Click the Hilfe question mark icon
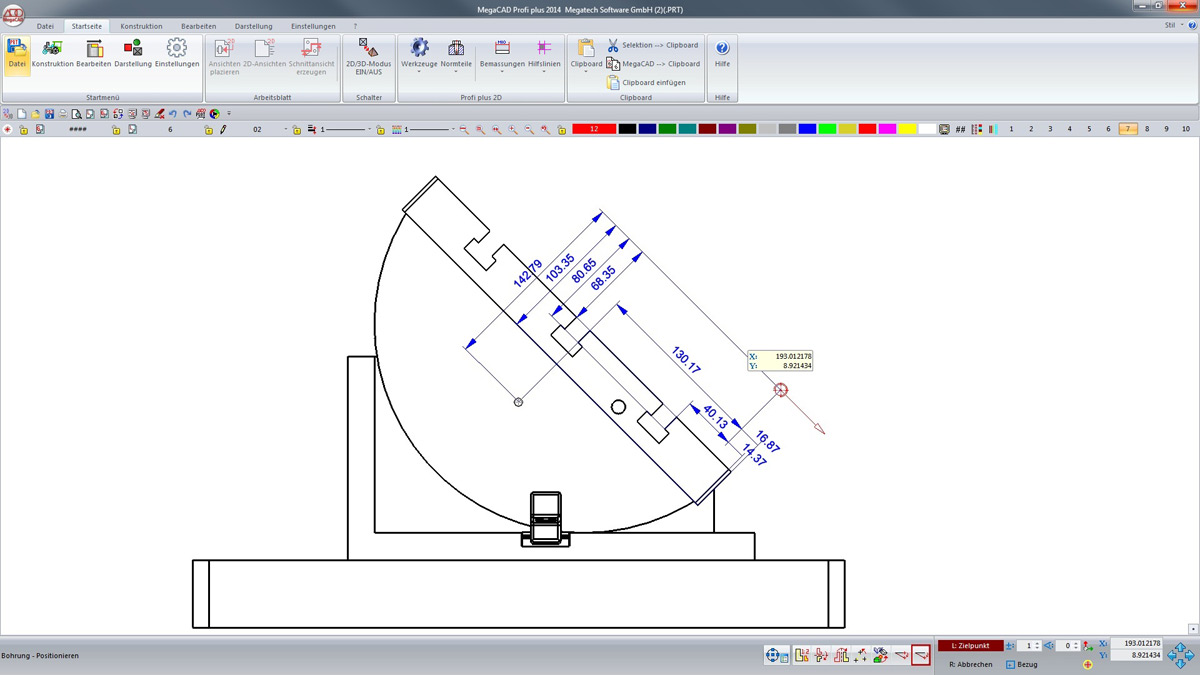The width and height of the screenshot is (1200, 675). coord(722,48)
